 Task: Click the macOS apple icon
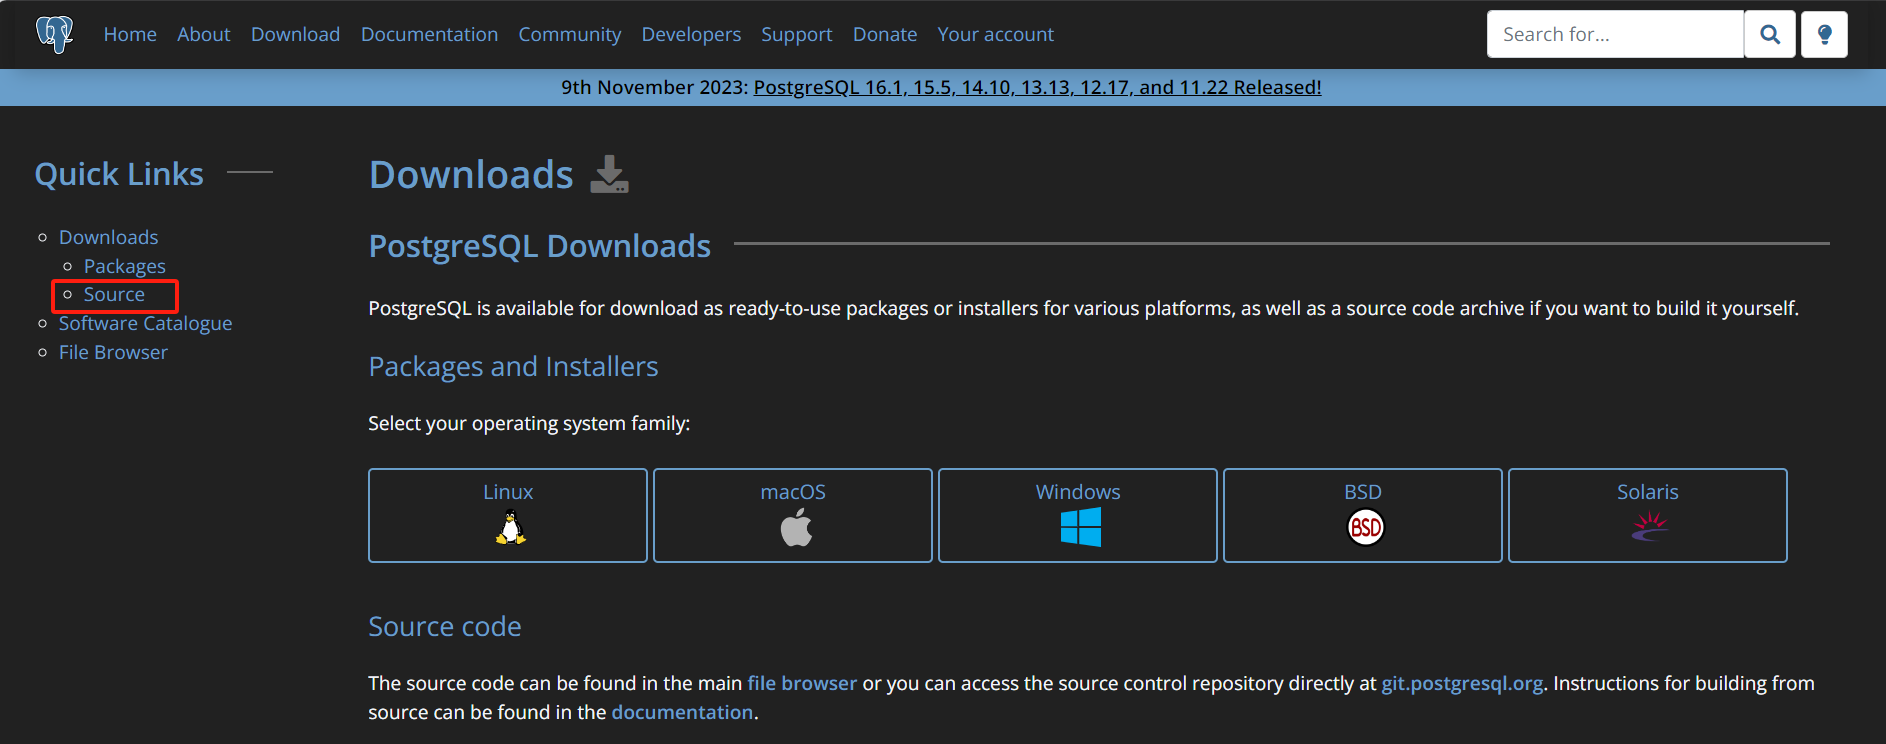click(x=796, y=527)
